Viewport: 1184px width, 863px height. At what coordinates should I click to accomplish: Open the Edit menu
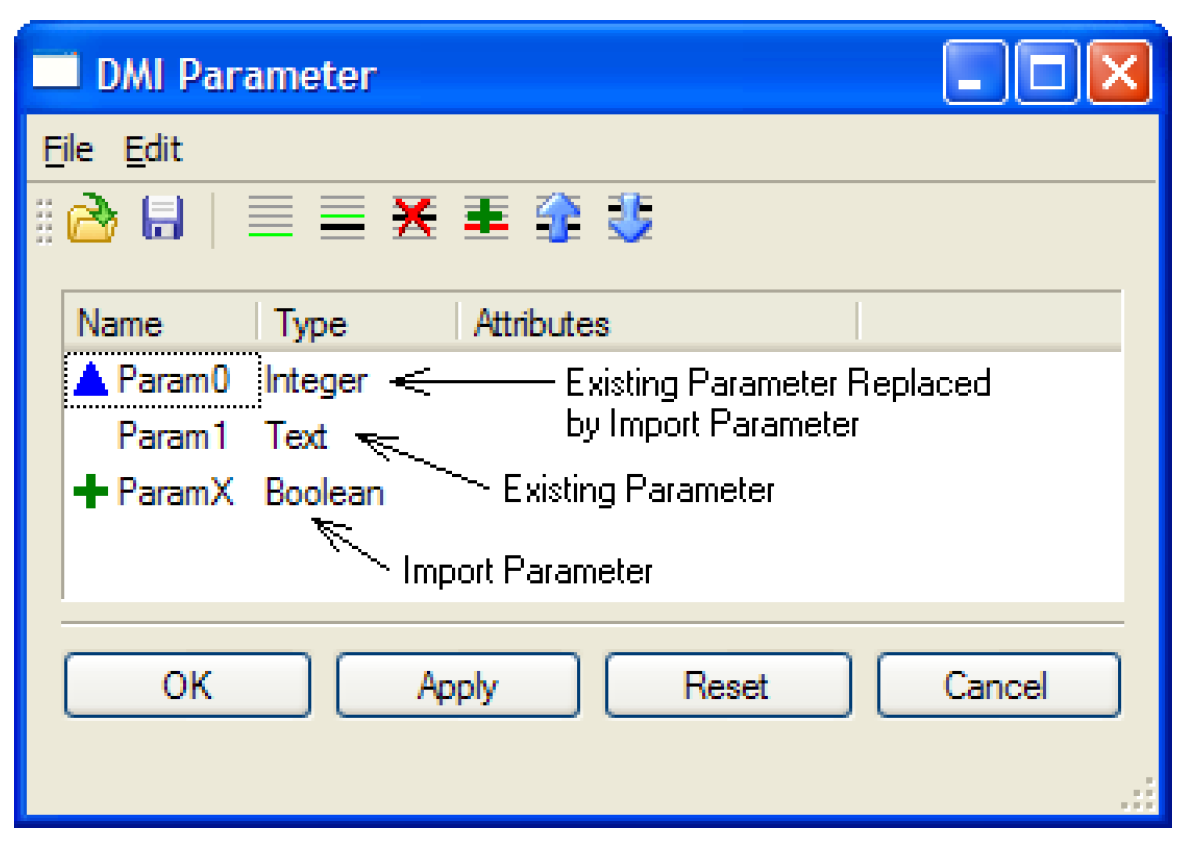(153, 150)
